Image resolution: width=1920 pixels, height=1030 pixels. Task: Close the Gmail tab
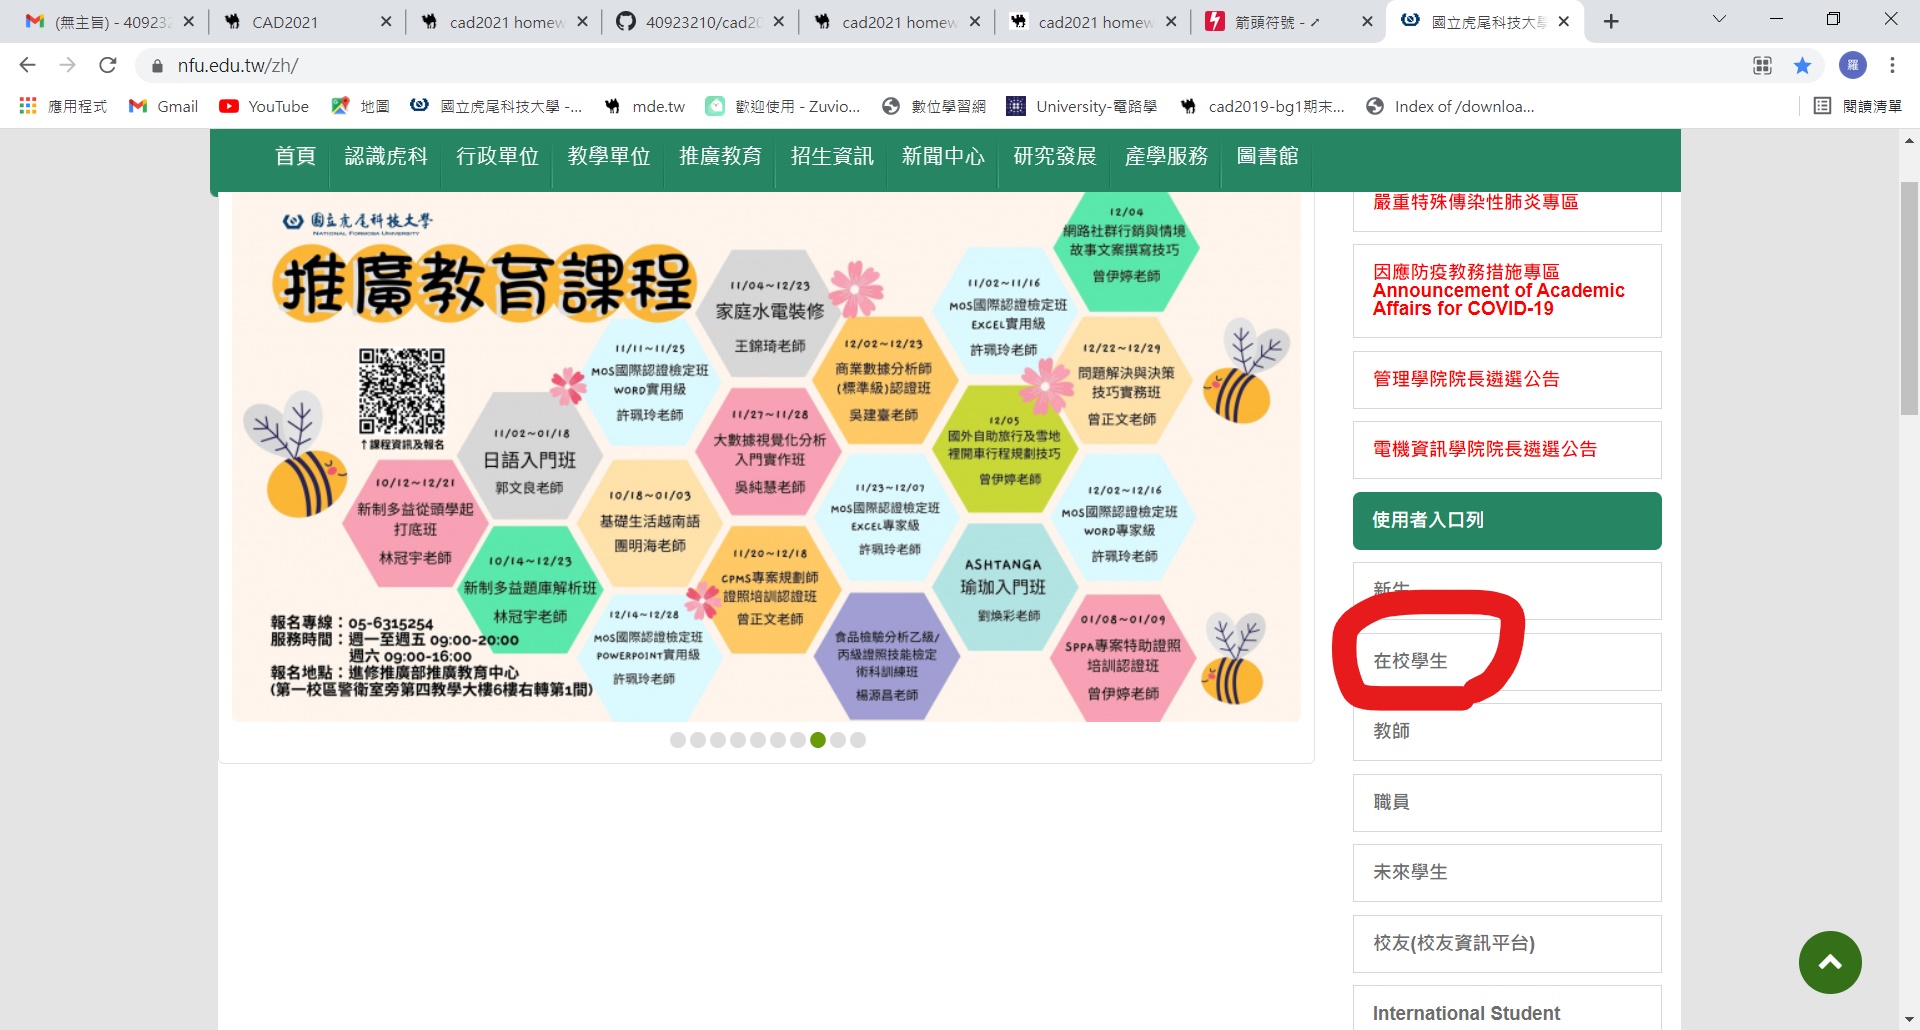tap(188, 21)
